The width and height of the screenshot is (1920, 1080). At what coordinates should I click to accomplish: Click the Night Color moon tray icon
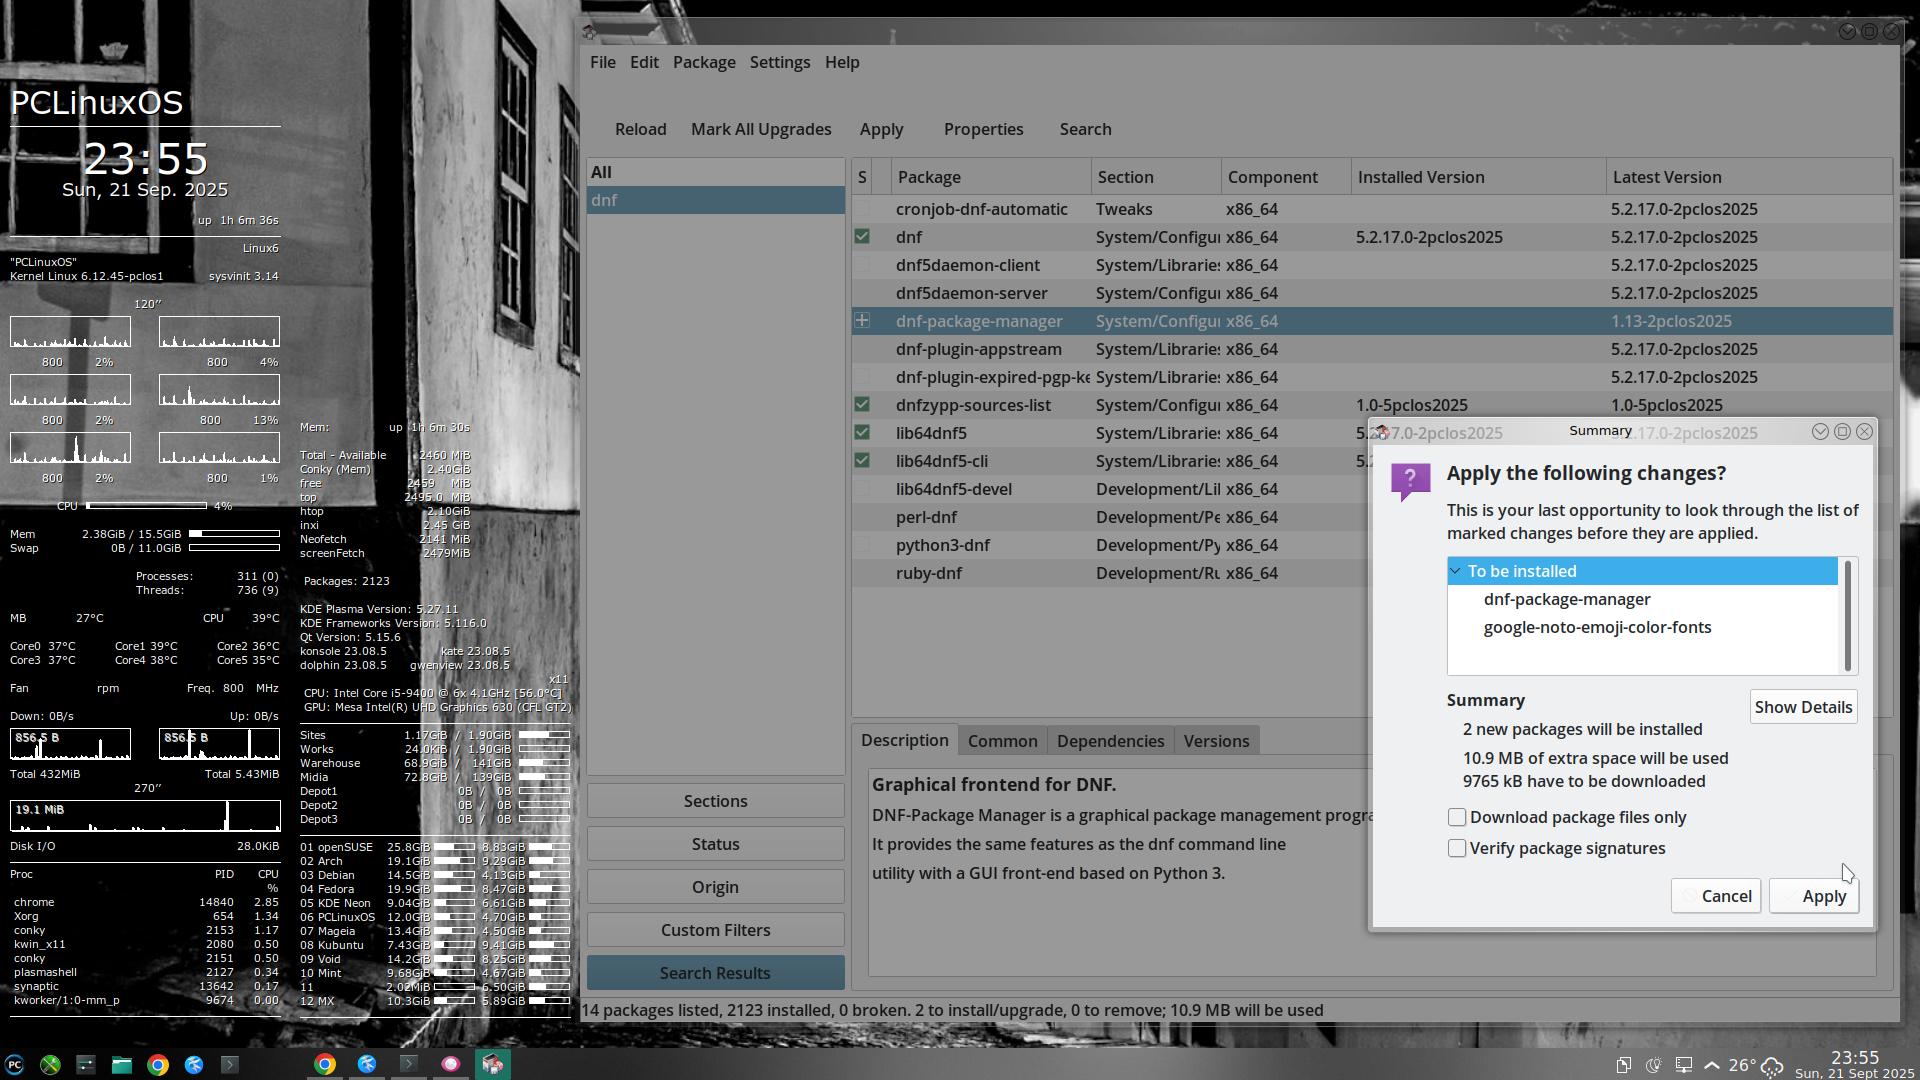point(1654,1065)
